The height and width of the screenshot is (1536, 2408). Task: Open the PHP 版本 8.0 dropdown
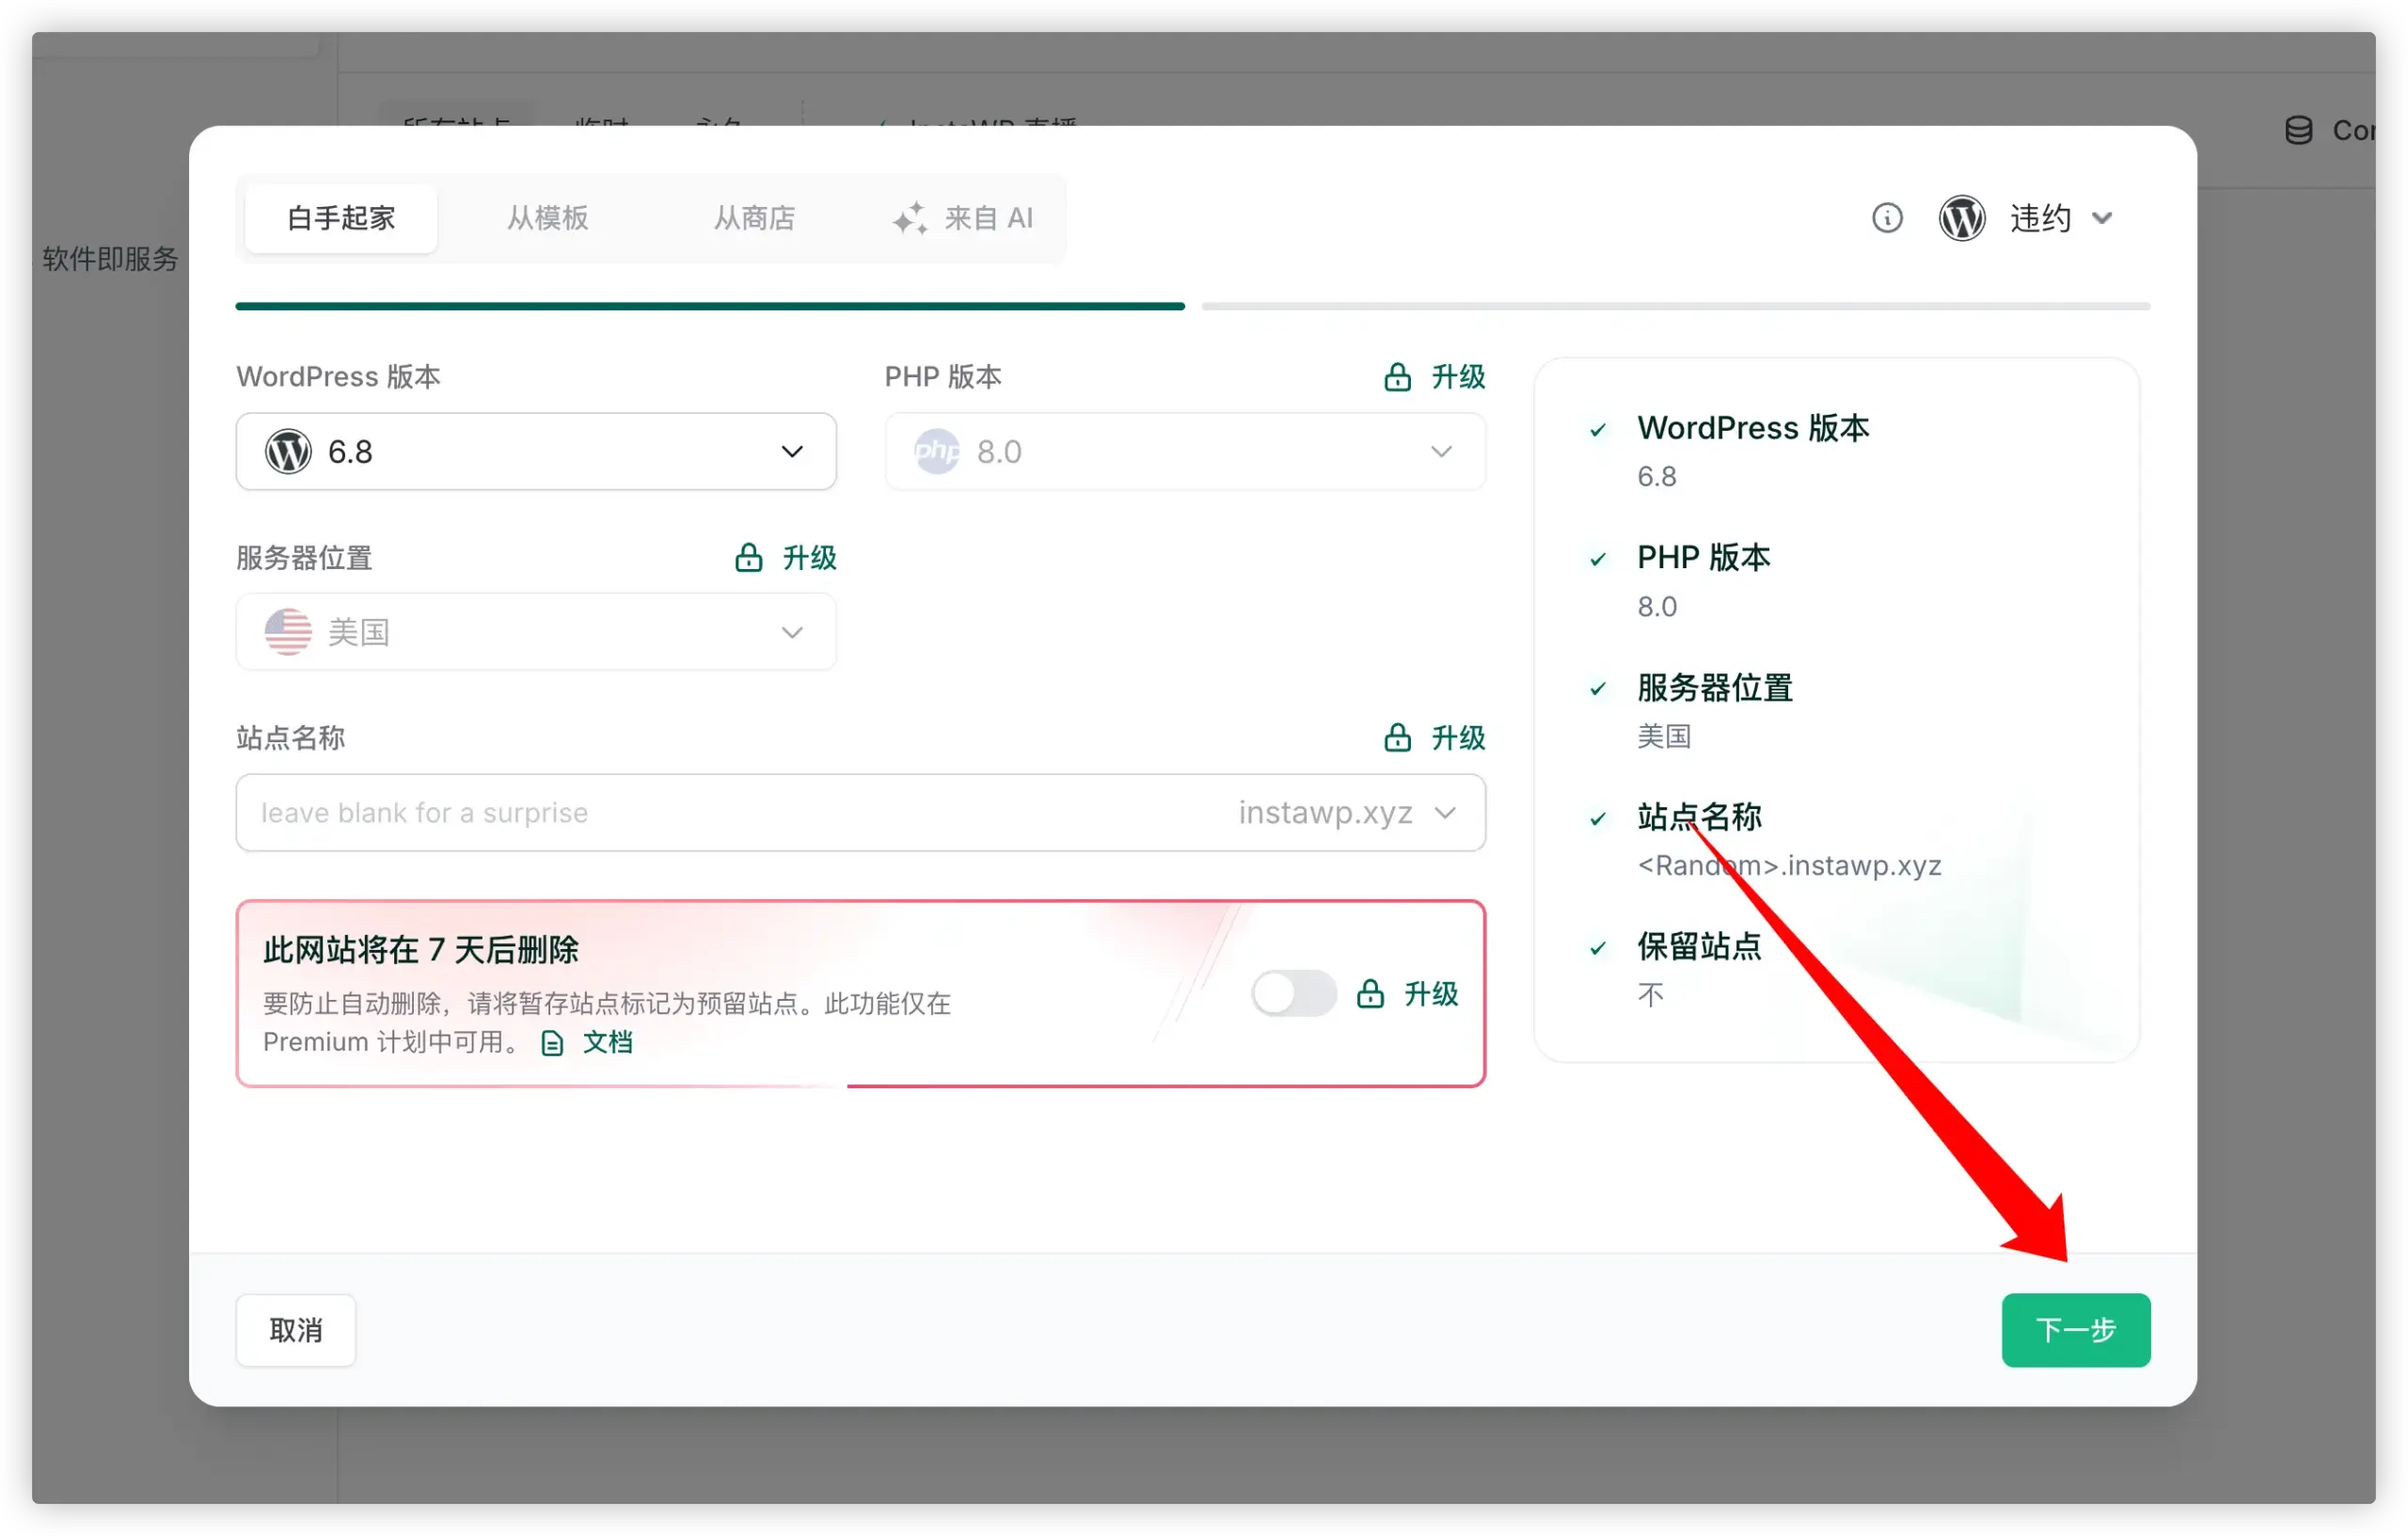point(1185,451)
